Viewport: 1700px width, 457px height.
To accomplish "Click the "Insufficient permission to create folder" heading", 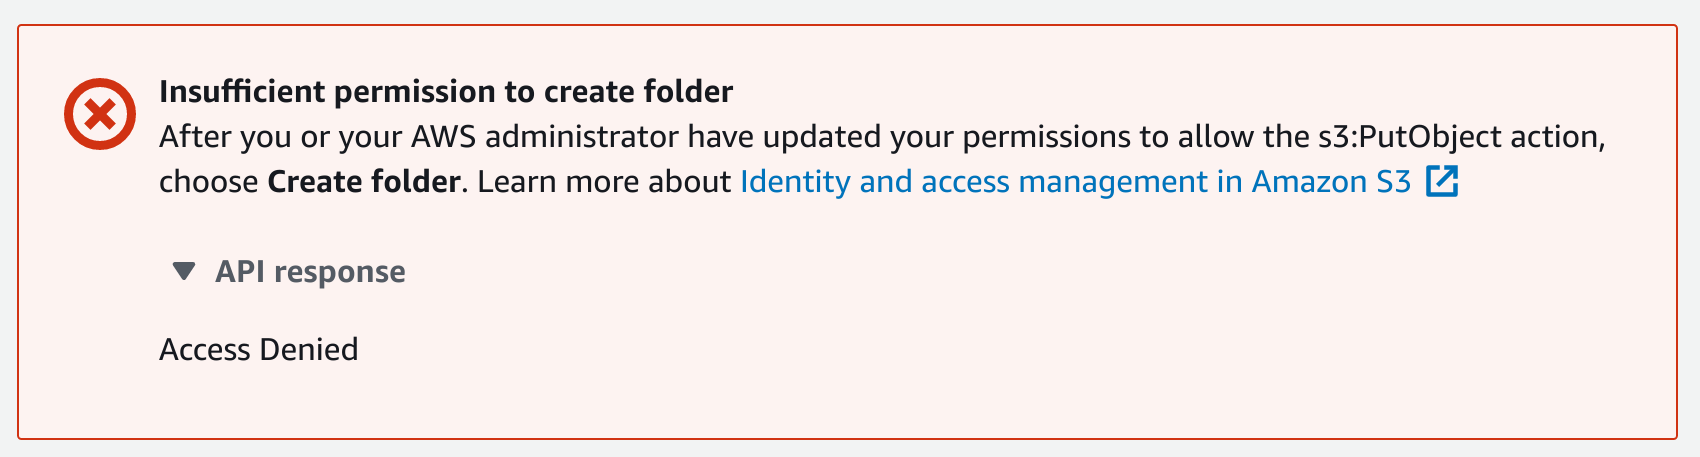I will 446,92.
